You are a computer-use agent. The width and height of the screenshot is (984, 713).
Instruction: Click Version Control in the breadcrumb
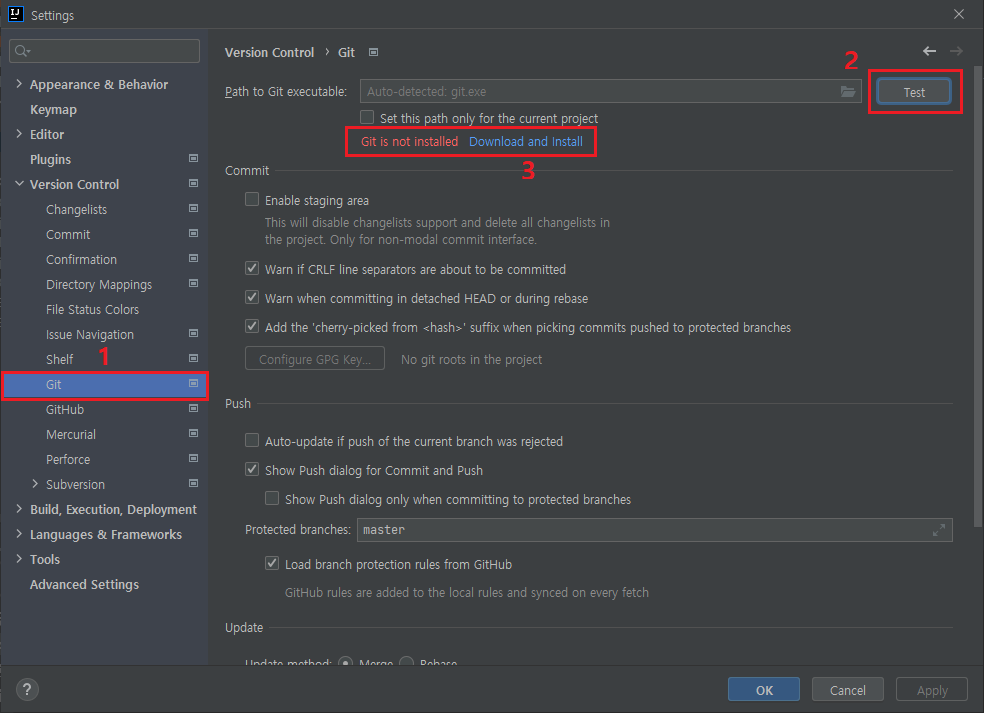click(269, 53)
